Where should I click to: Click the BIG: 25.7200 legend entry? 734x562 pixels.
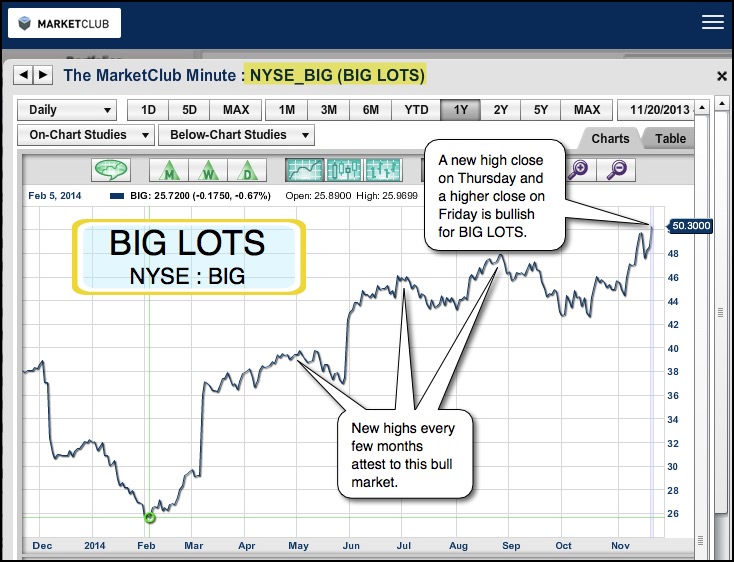tap(190, 196)
